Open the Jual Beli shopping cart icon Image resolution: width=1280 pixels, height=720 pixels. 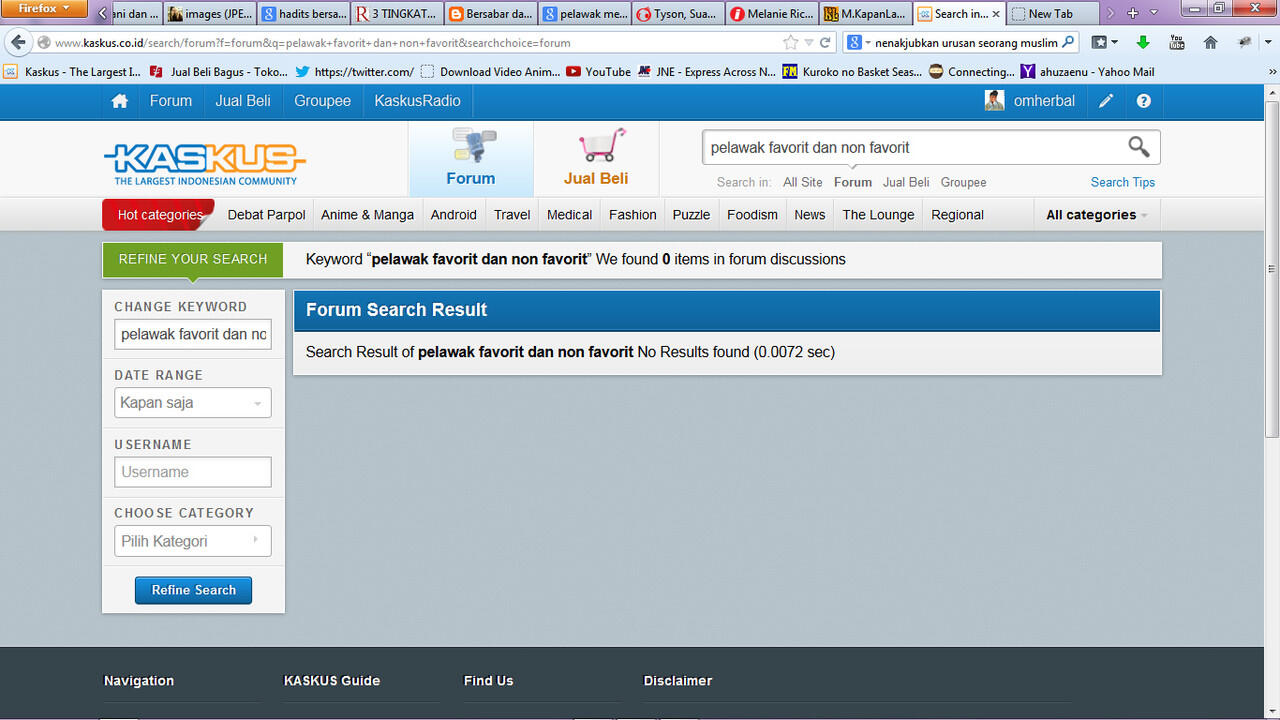(x=602, y=146)
